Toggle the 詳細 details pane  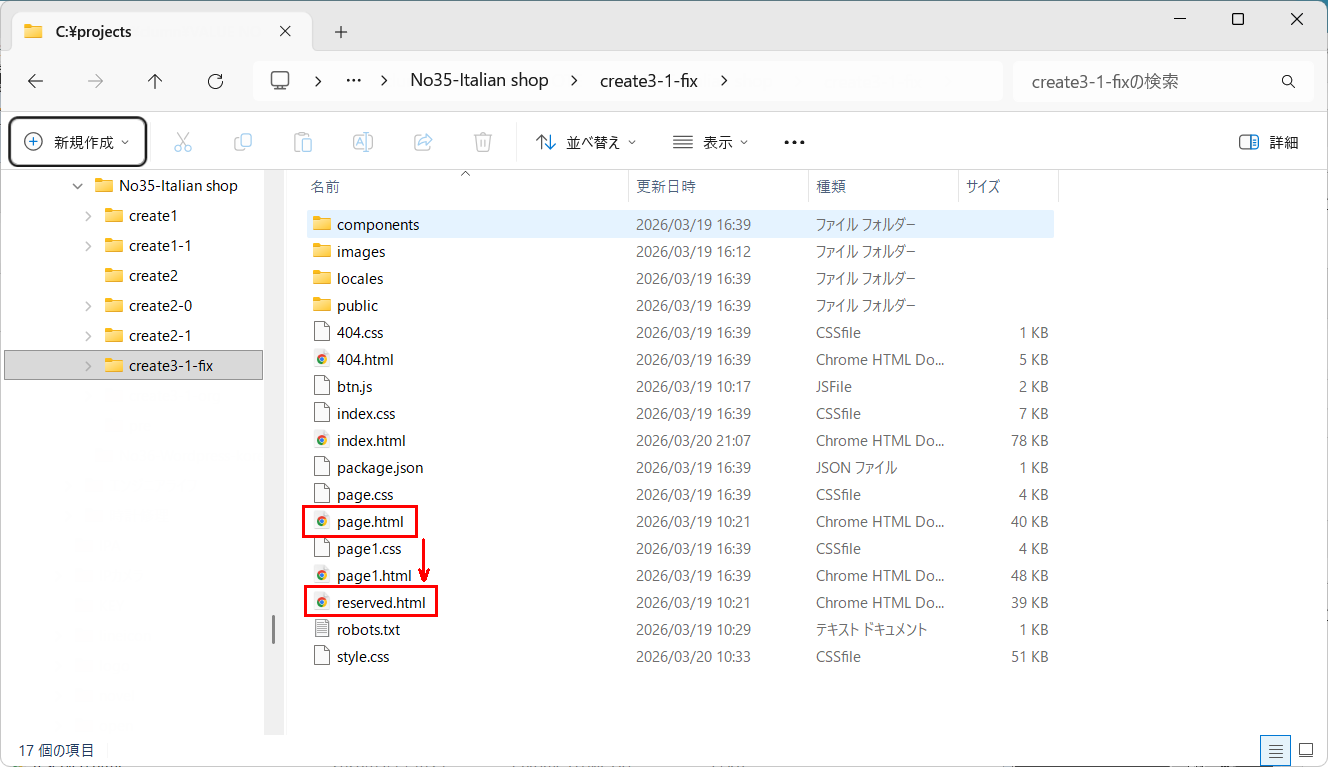click(1268, 142)
